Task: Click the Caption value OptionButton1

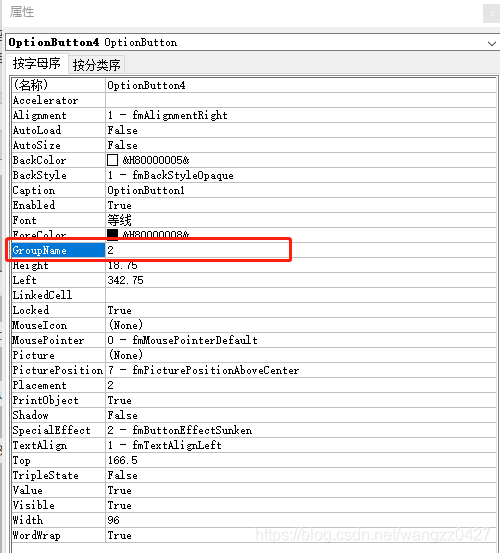Action: pos(146,190)
